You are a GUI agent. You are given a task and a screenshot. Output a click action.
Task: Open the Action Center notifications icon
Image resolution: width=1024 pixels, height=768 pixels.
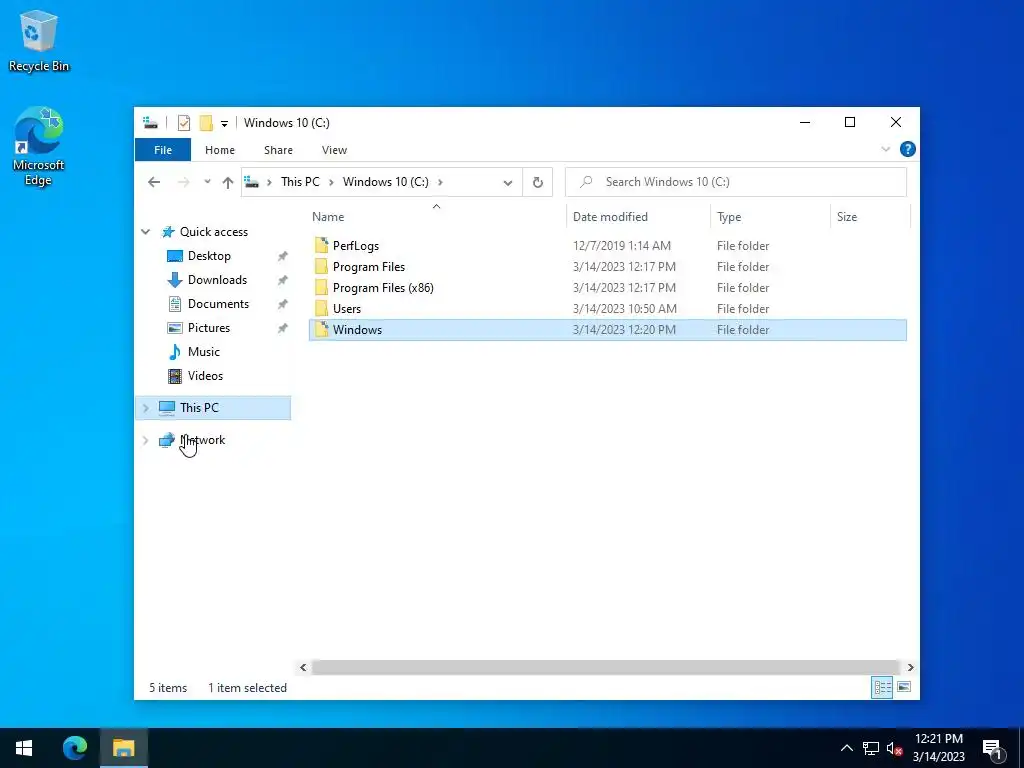tap(992, 748)
